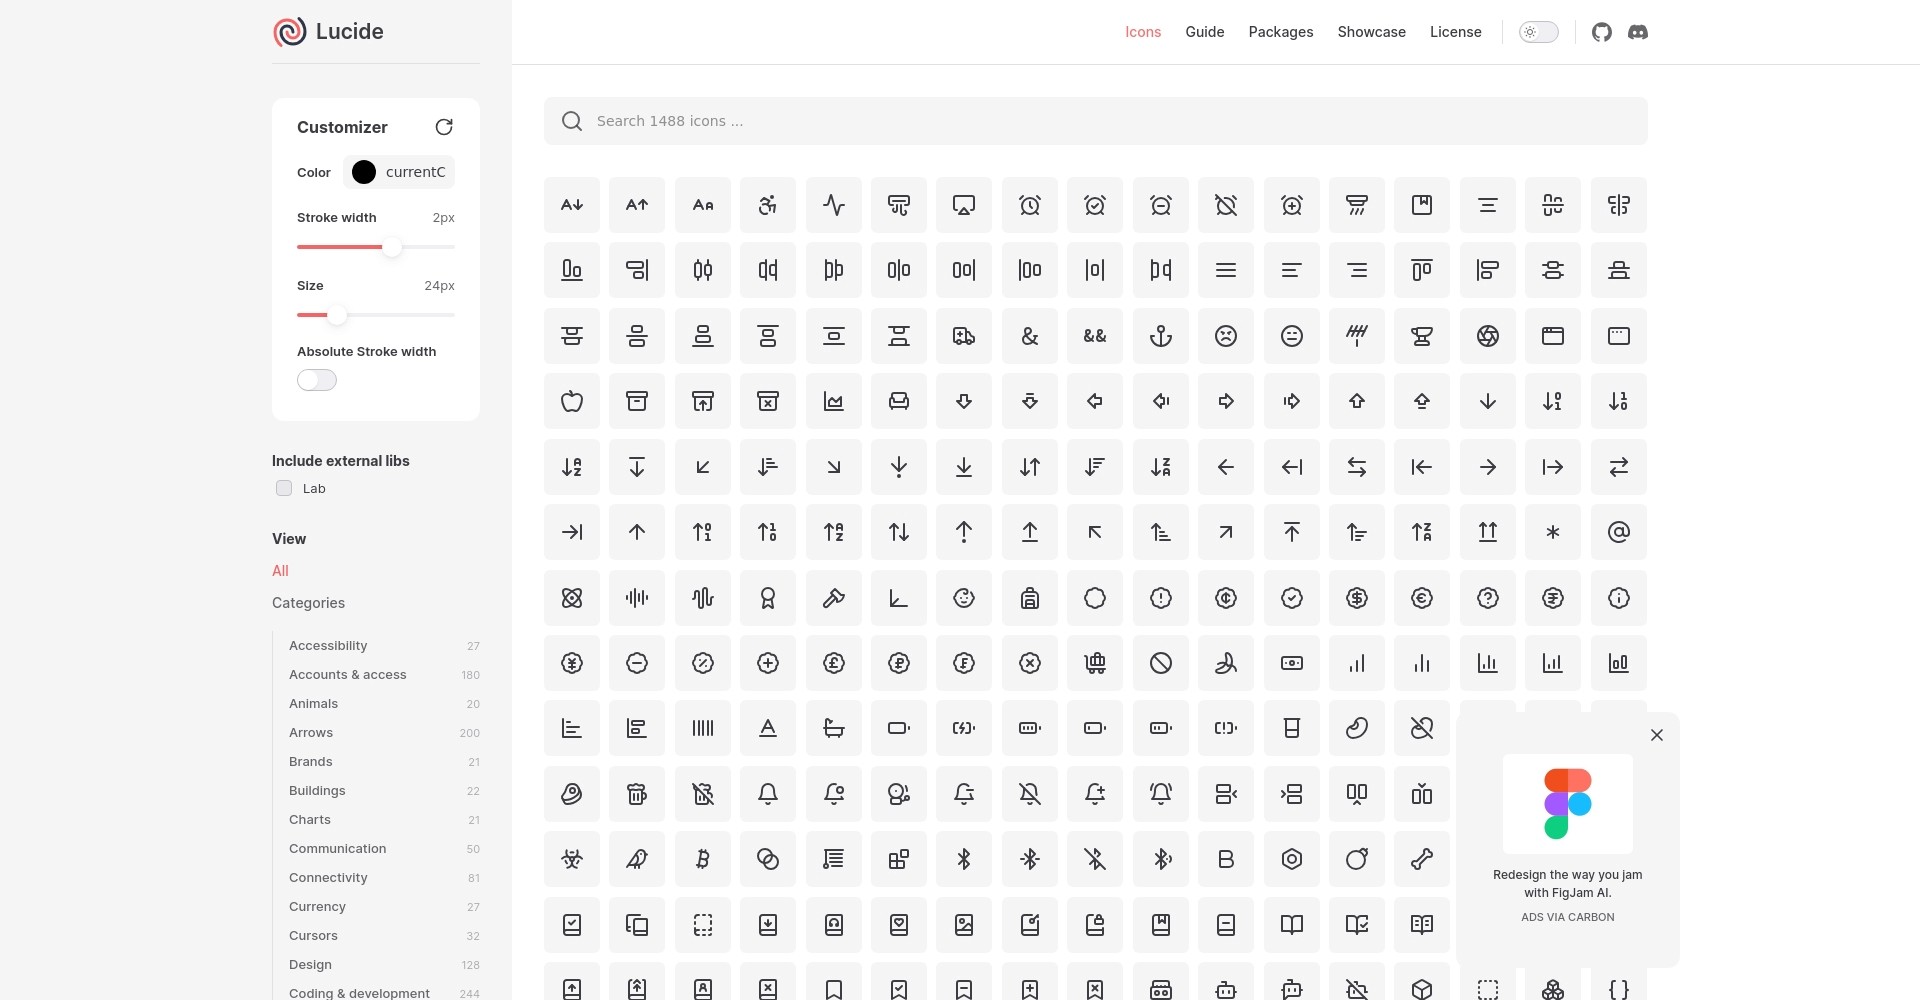1920x1000 pixels.
Task: Reset the customizer settings
Action: click(444, 127)
